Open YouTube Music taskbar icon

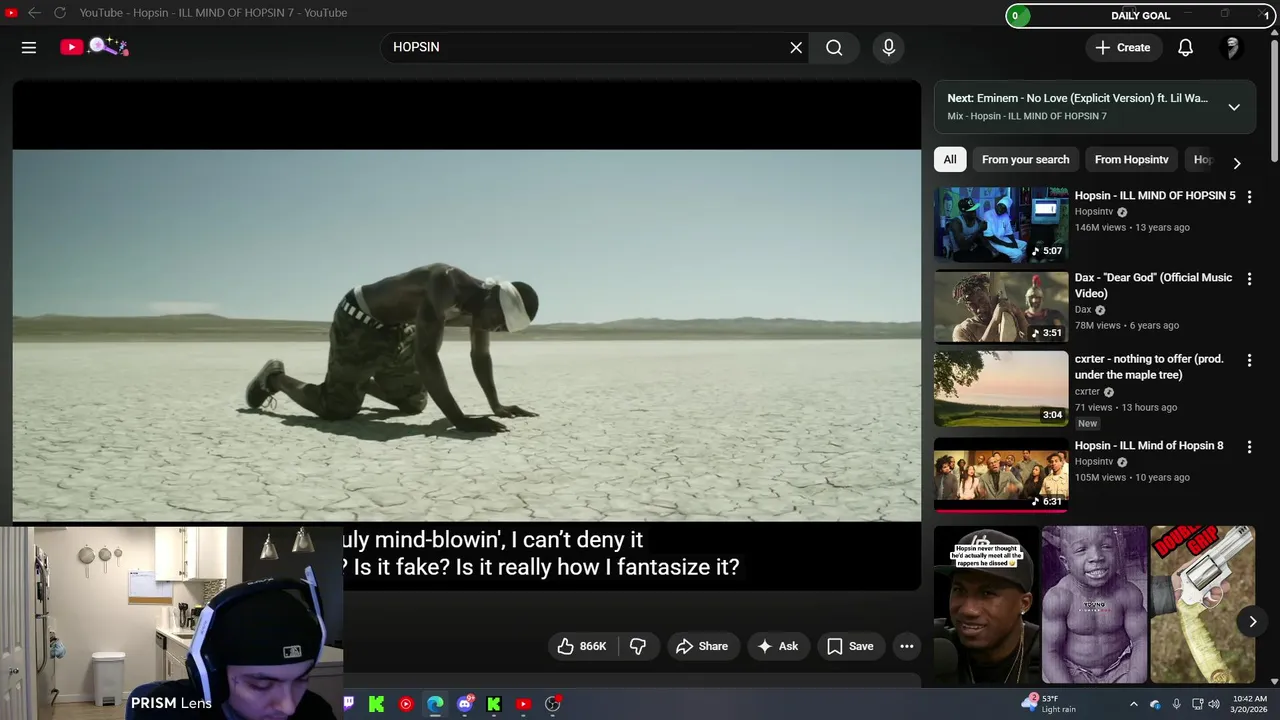pos(406,704)
